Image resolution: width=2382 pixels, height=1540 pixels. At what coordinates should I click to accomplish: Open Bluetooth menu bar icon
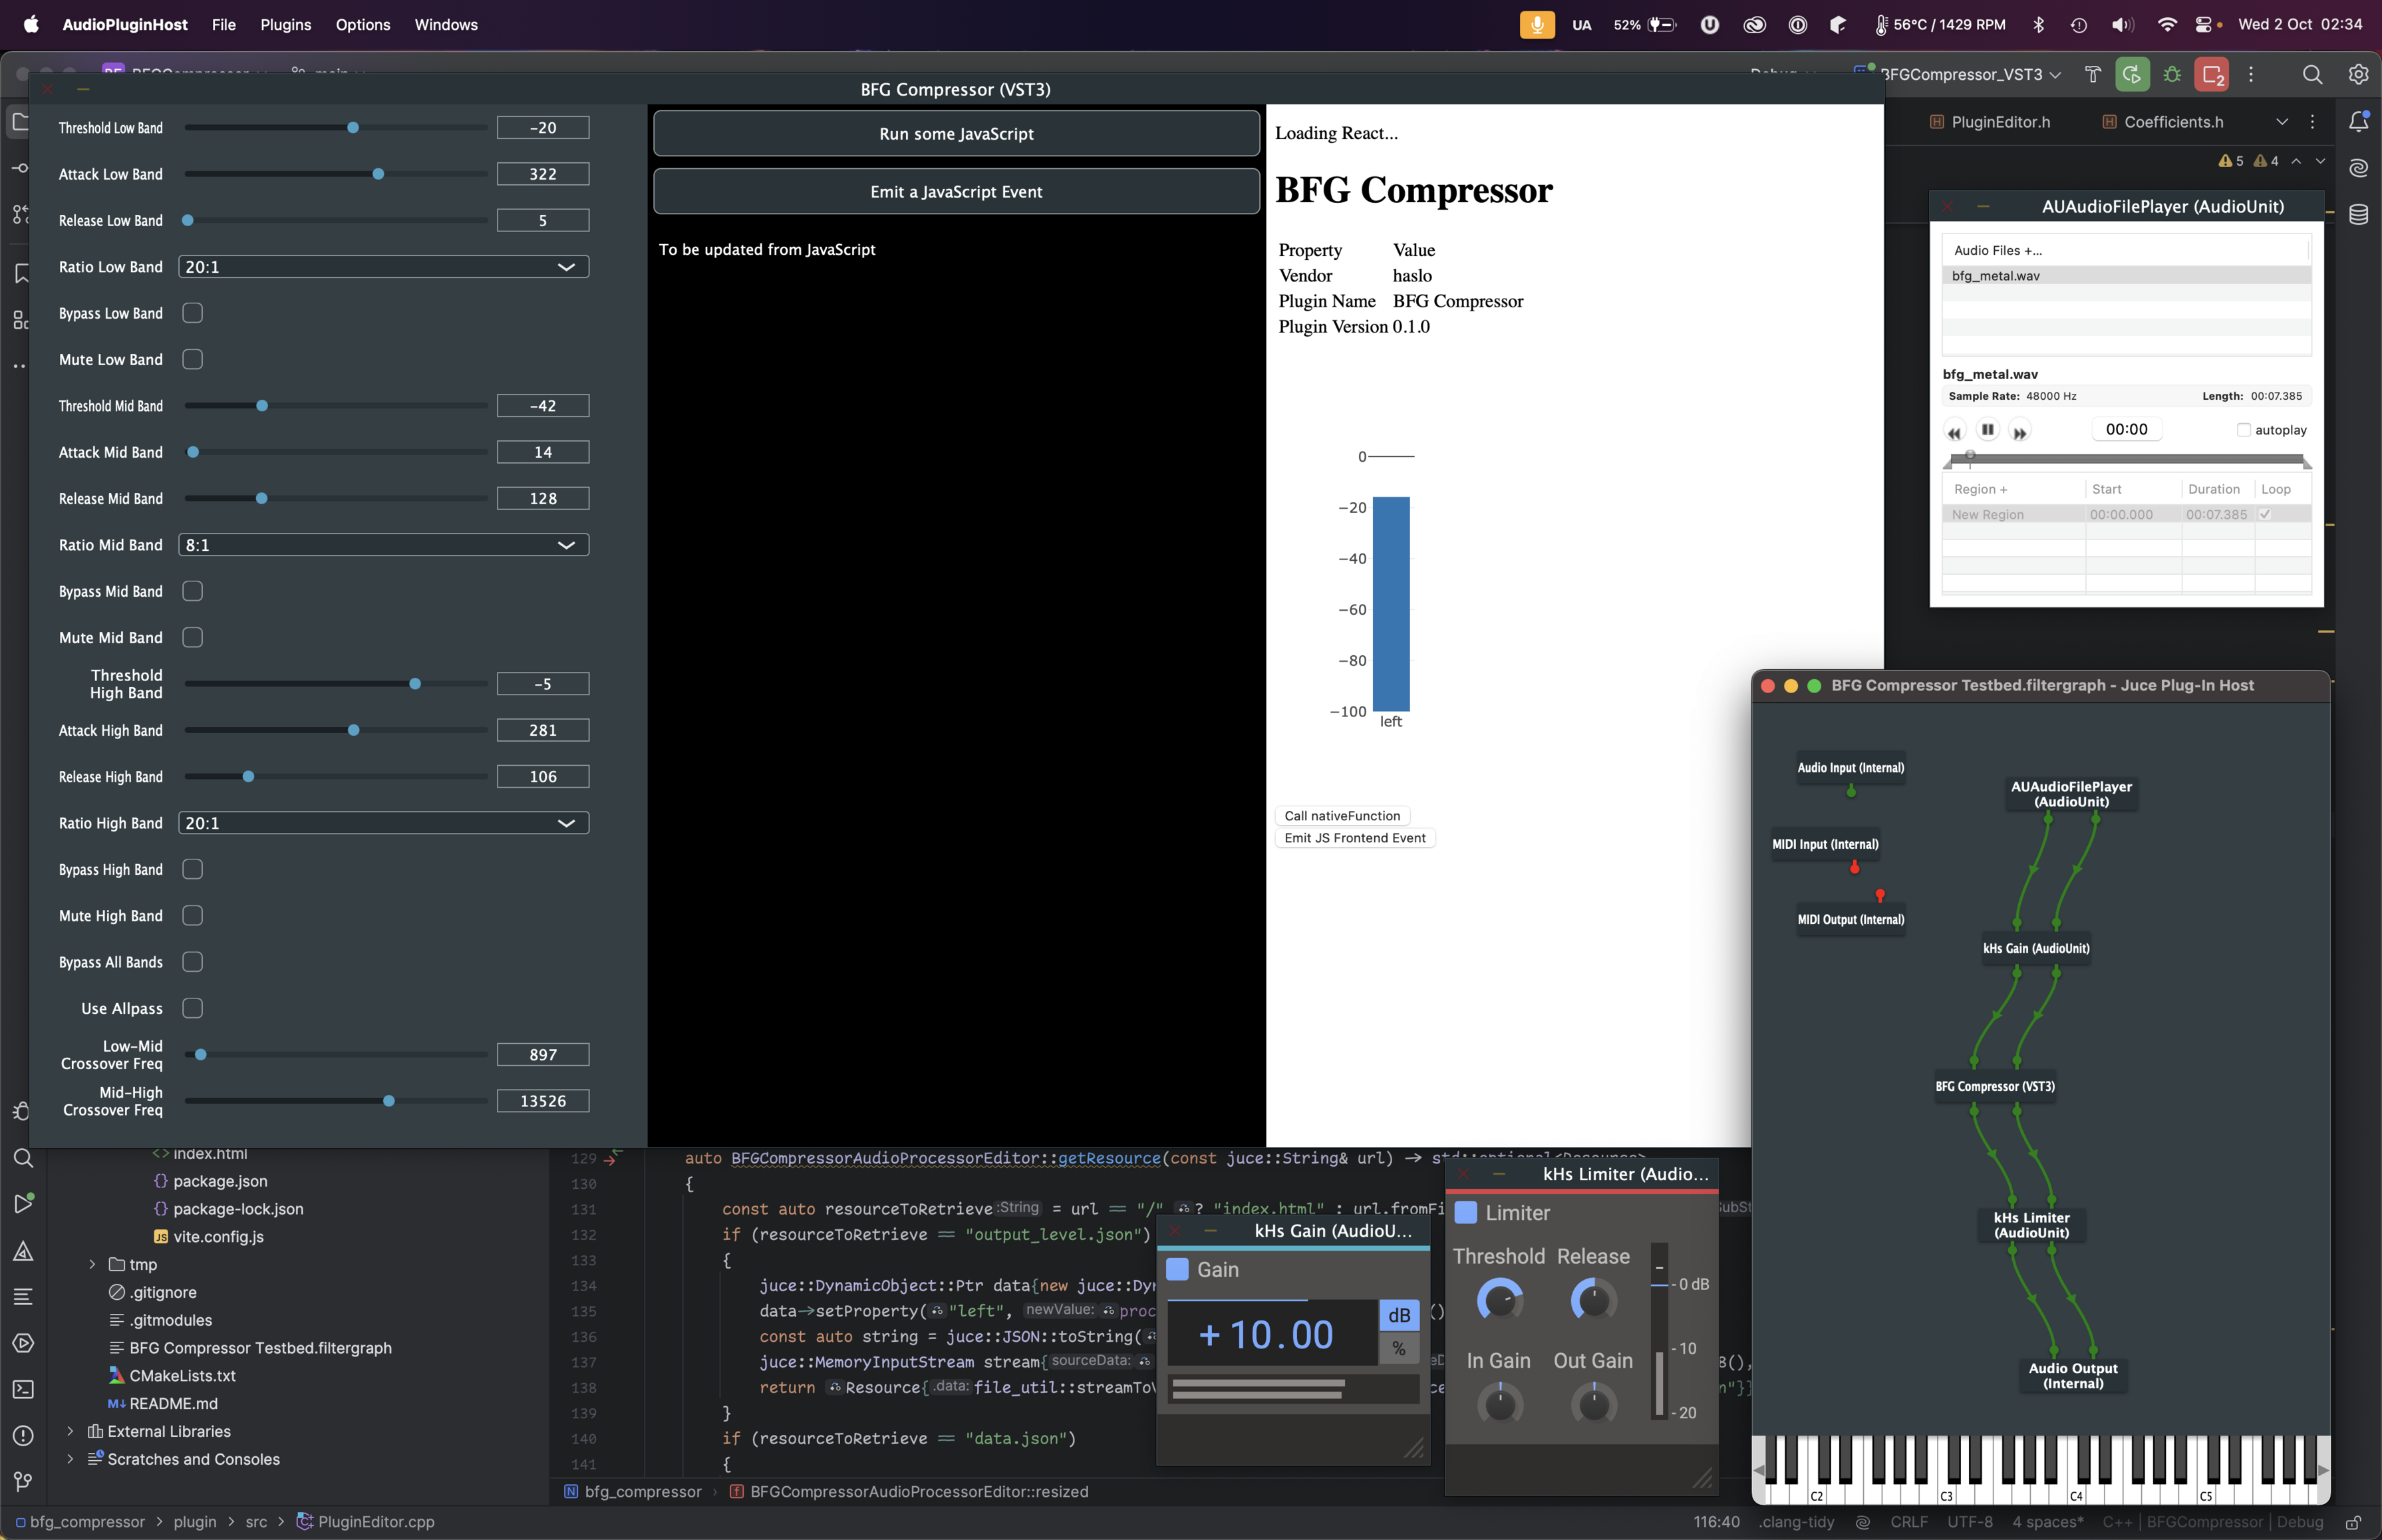2038,24
